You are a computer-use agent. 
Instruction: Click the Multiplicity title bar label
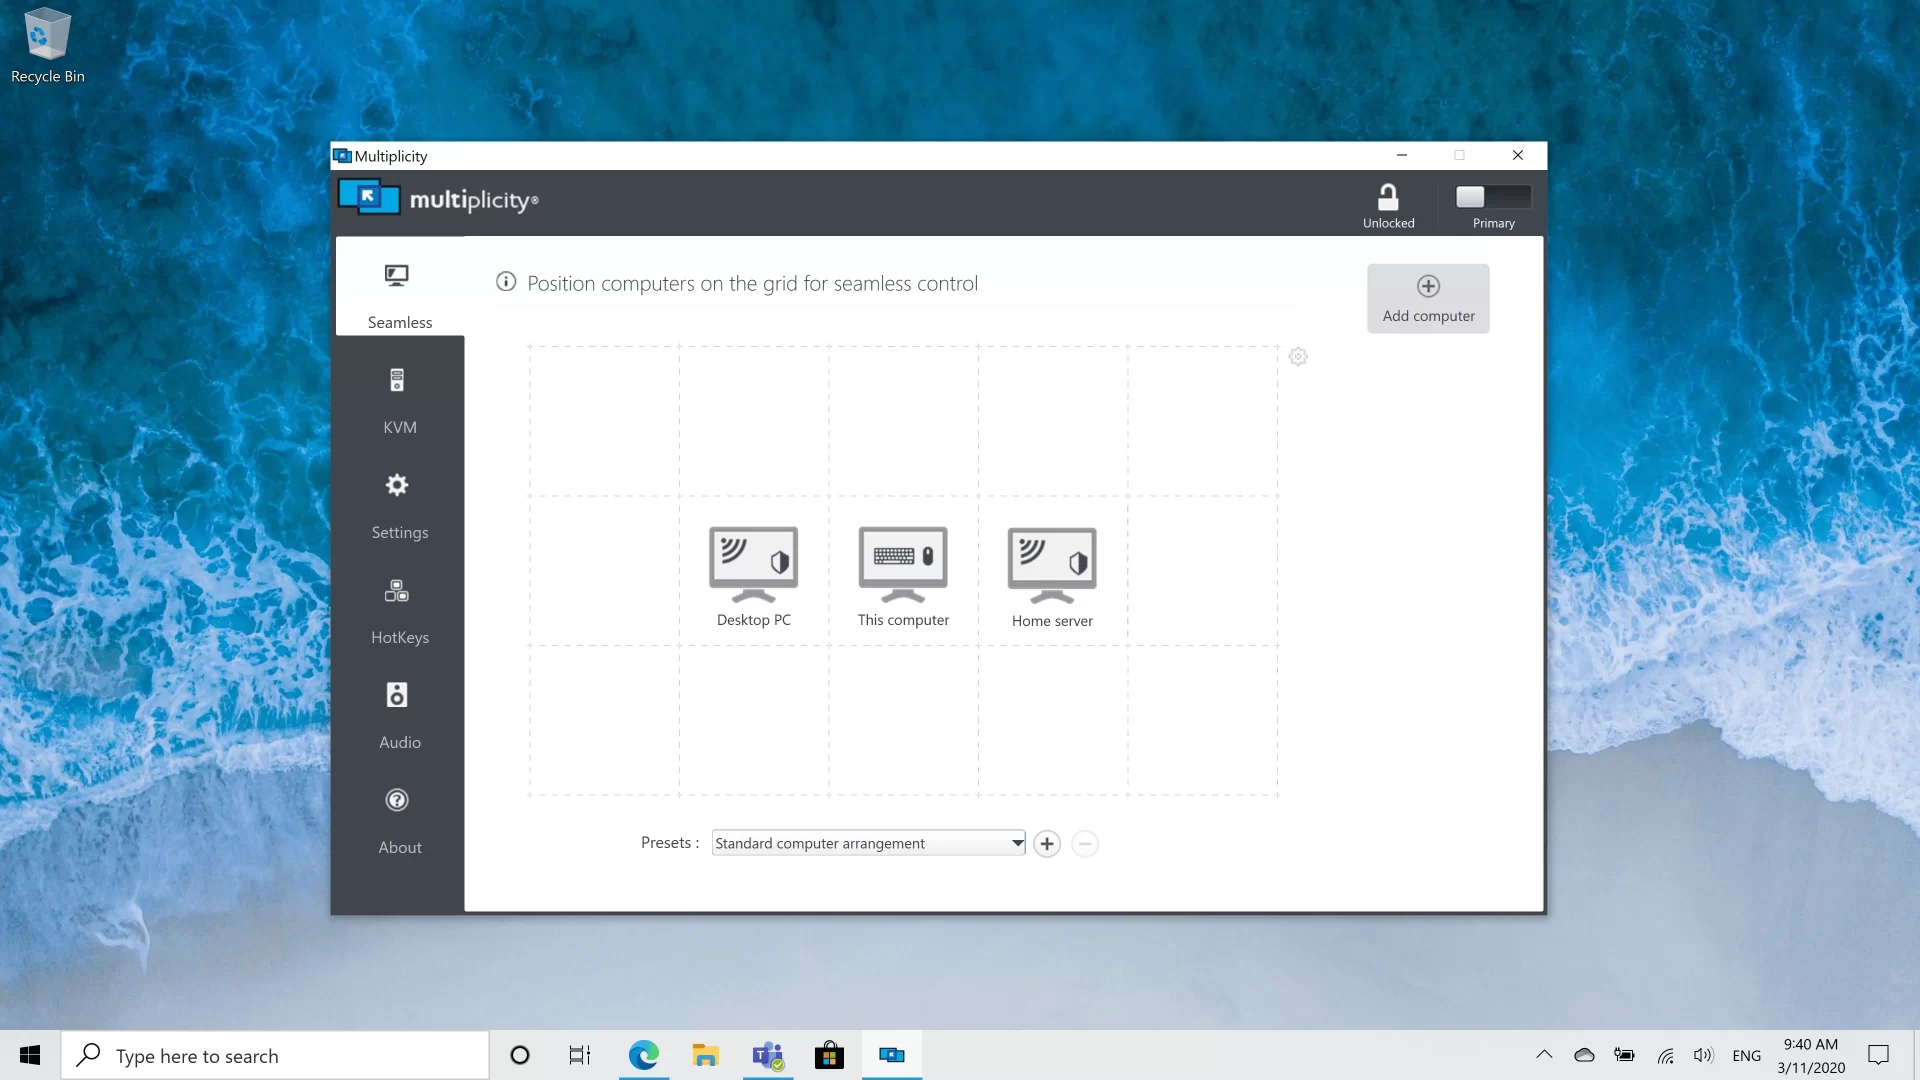pyautogui.click(x=390, y=156)
